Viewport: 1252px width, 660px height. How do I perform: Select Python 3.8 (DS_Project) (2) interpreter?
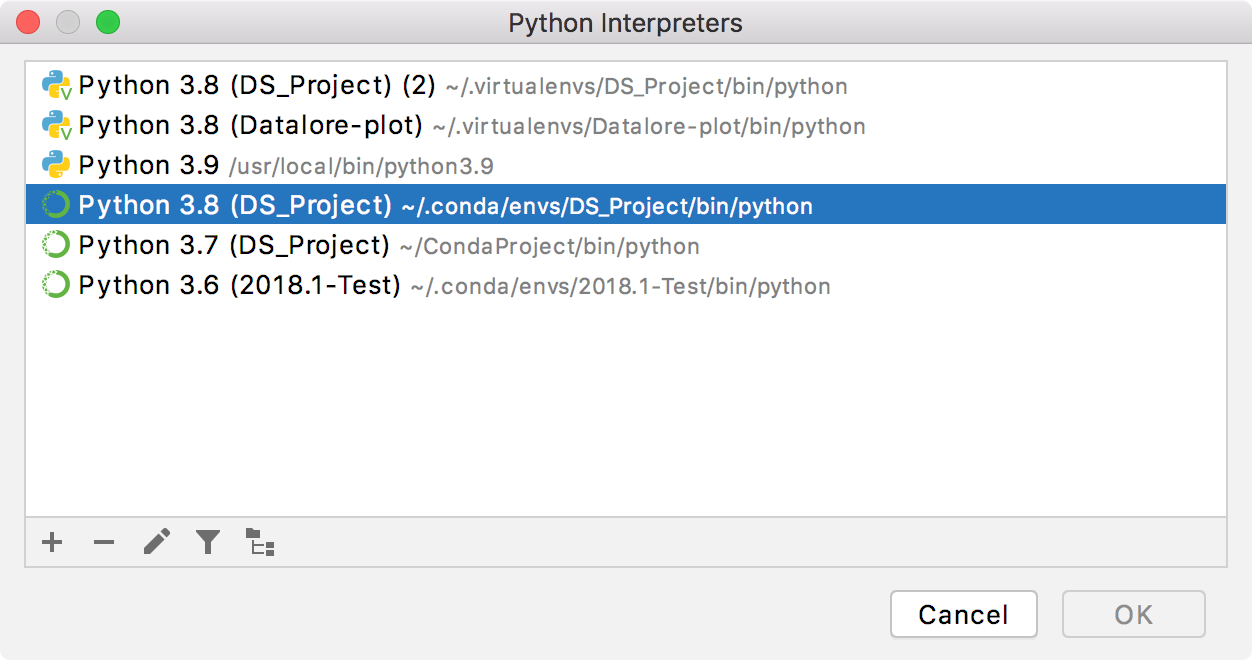pos(257,86)
